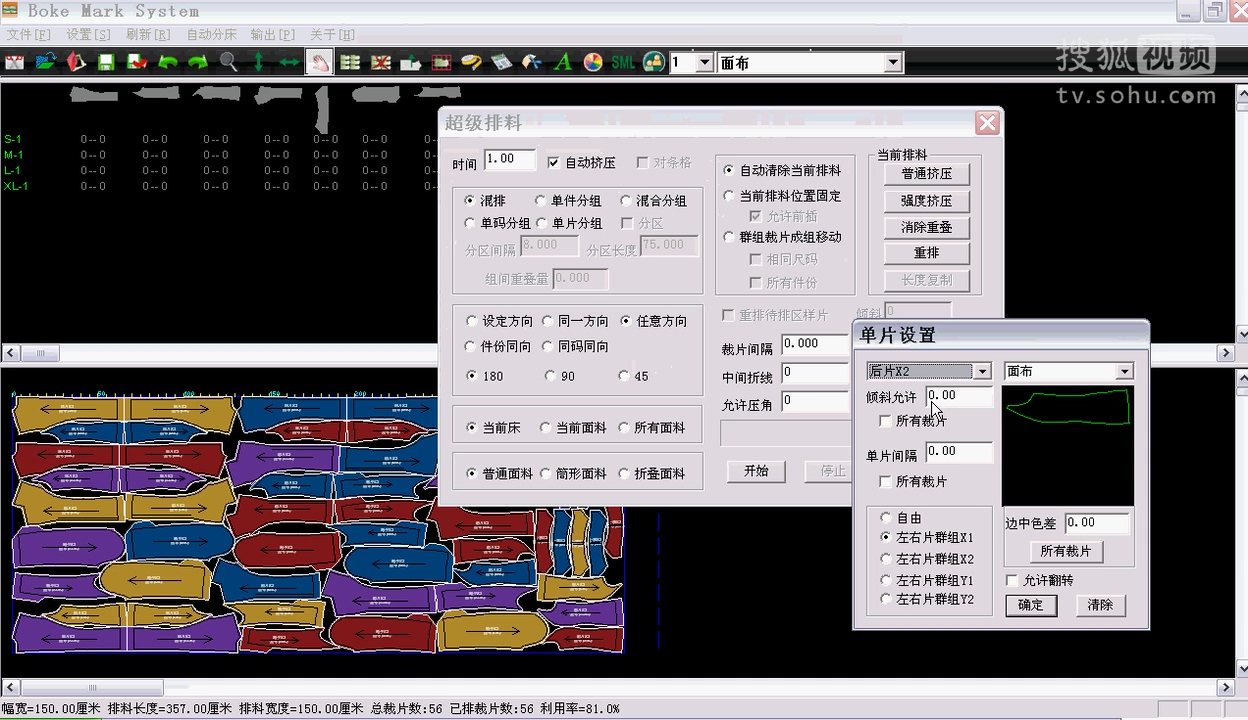1248x720 pixels.
Task: Click the pie chart icon in toolbar
Action: 591,62
